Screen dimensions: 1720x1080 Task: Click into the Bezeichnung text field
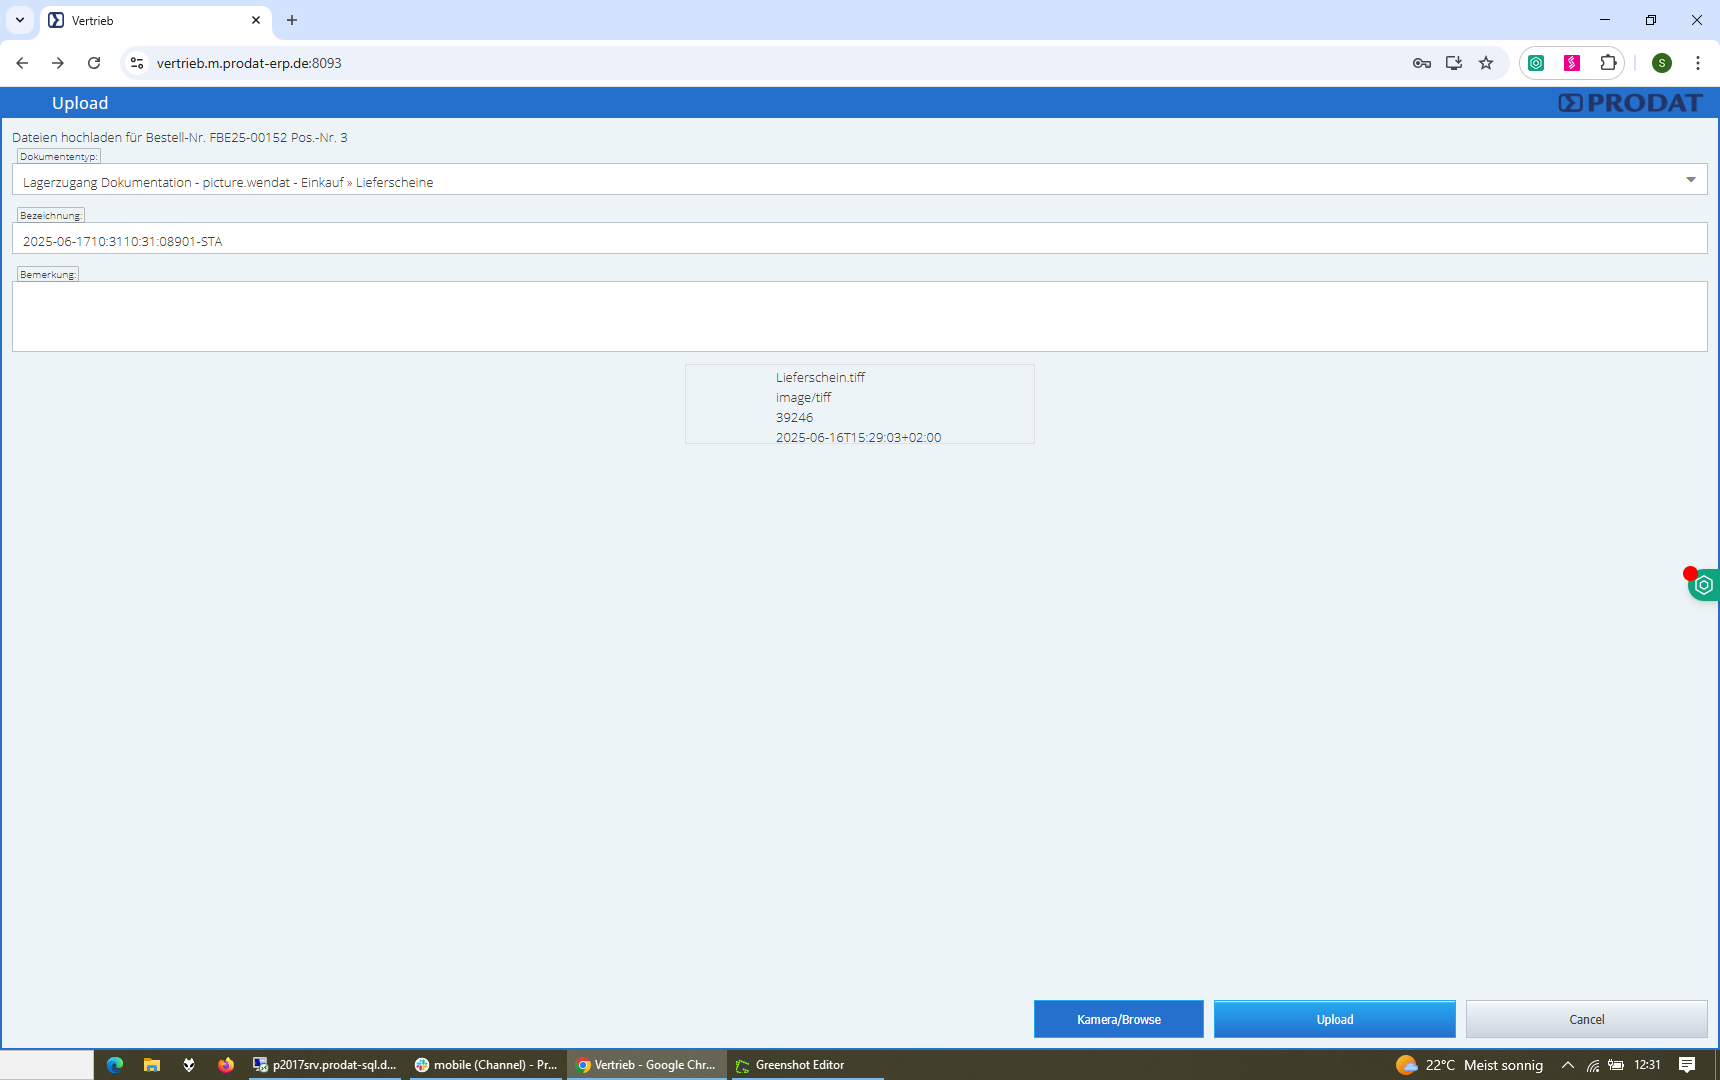pyautogui.click(x=860, y=240)
